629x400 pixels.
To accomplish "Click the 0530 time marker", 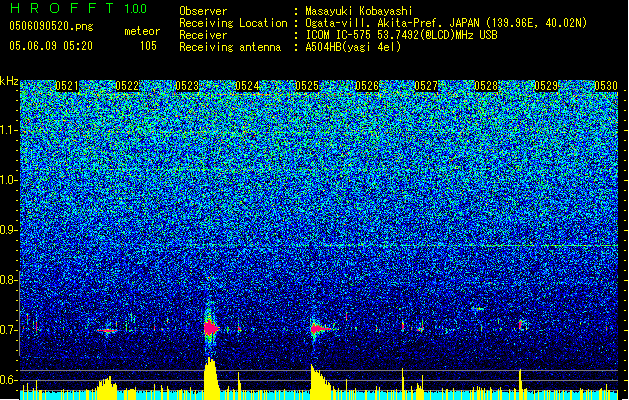I will click(606, 86).
